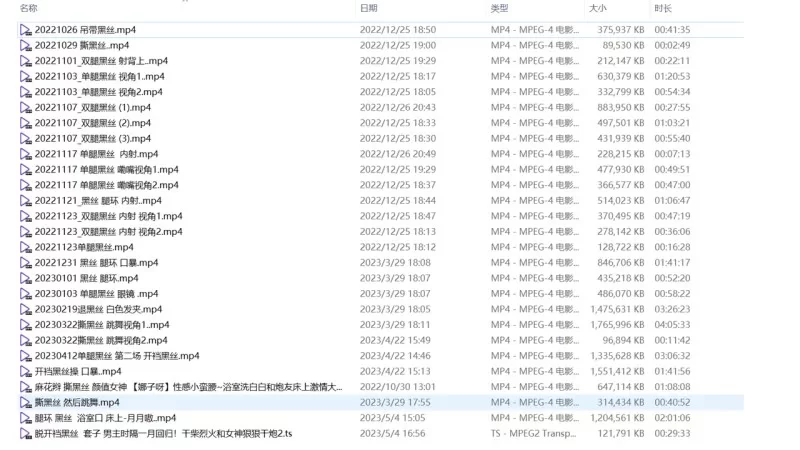Click the 类型 column header

tap(500, 8)
